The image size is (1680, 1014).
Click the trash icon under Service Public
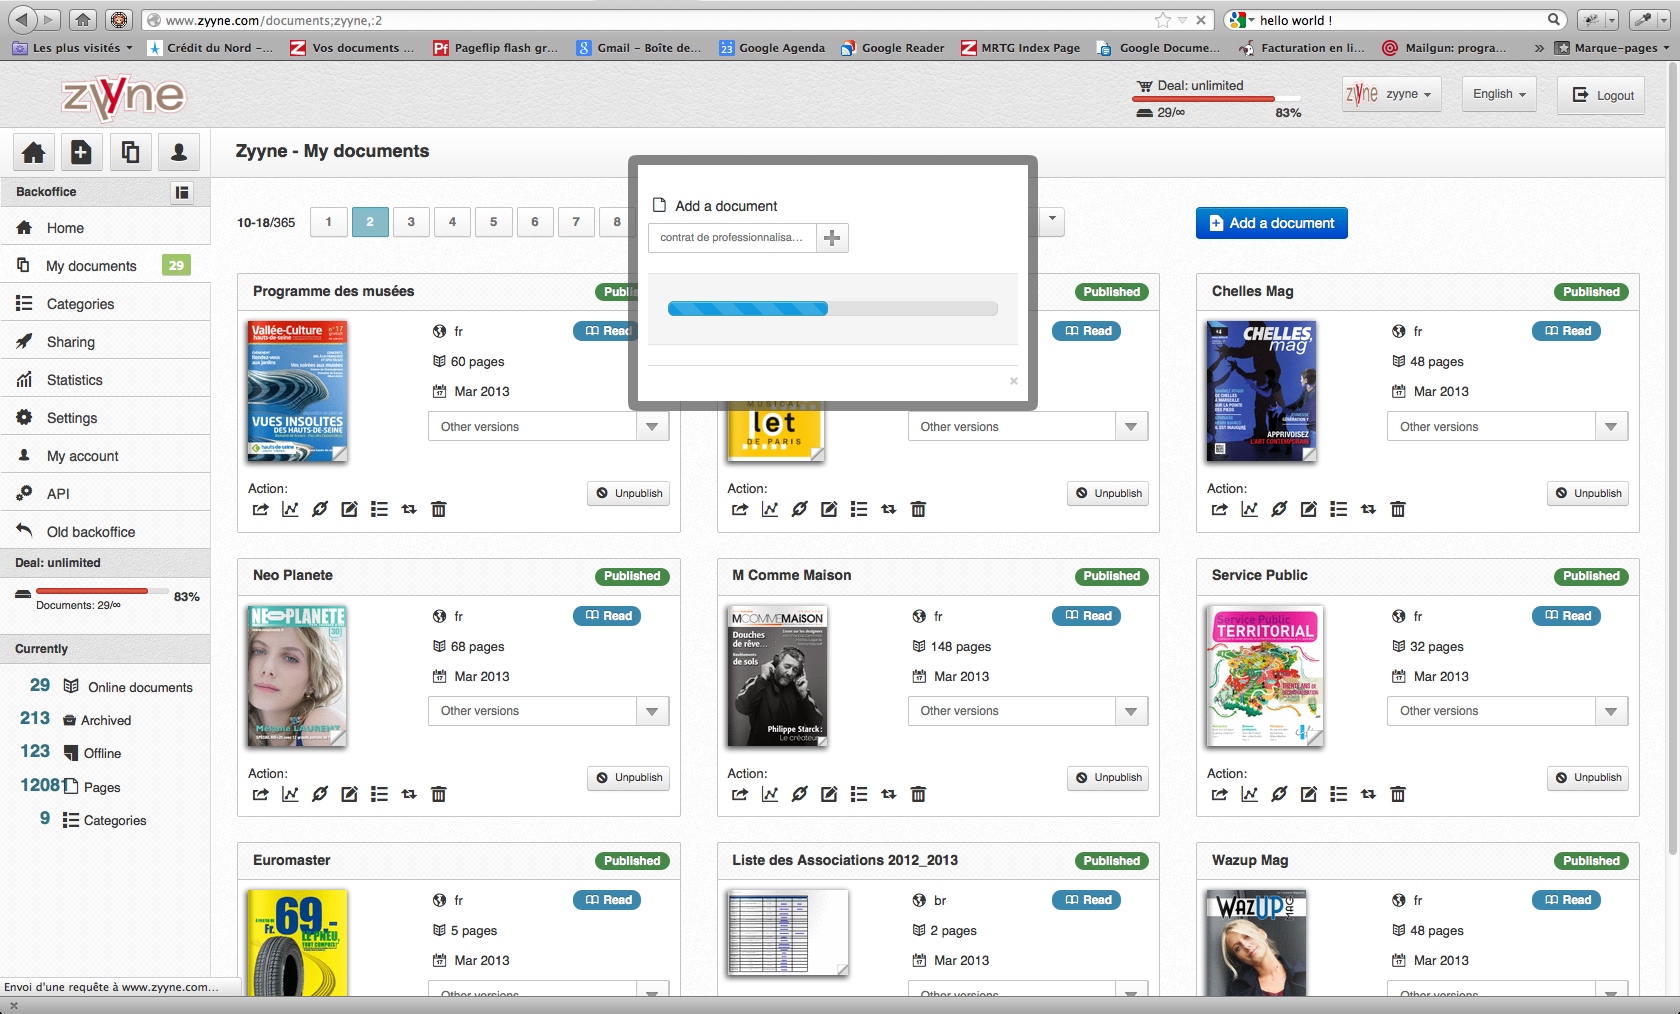click(x=1398, y=794)
